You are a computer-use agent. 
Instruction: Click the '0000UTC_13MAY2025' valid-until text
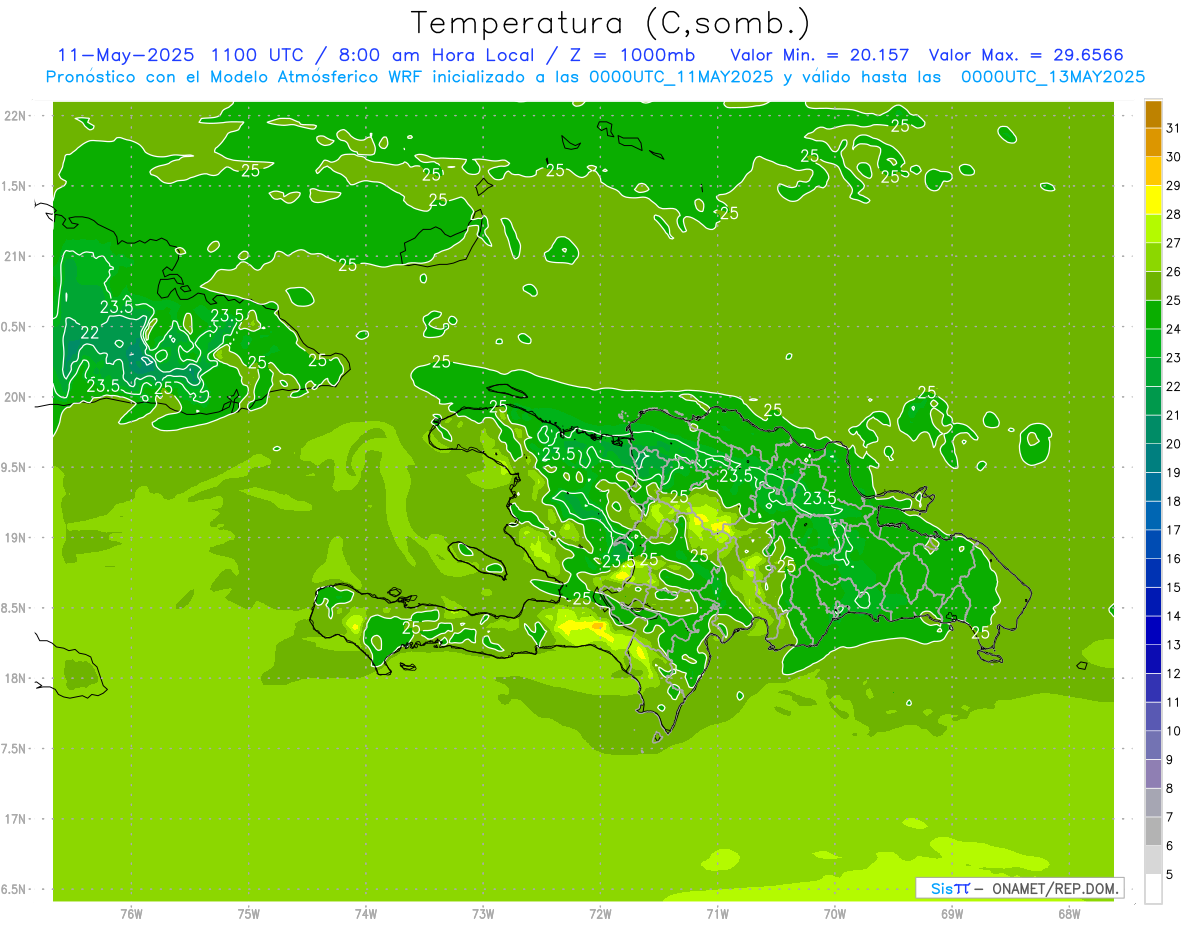click(x=1053, y=77)
